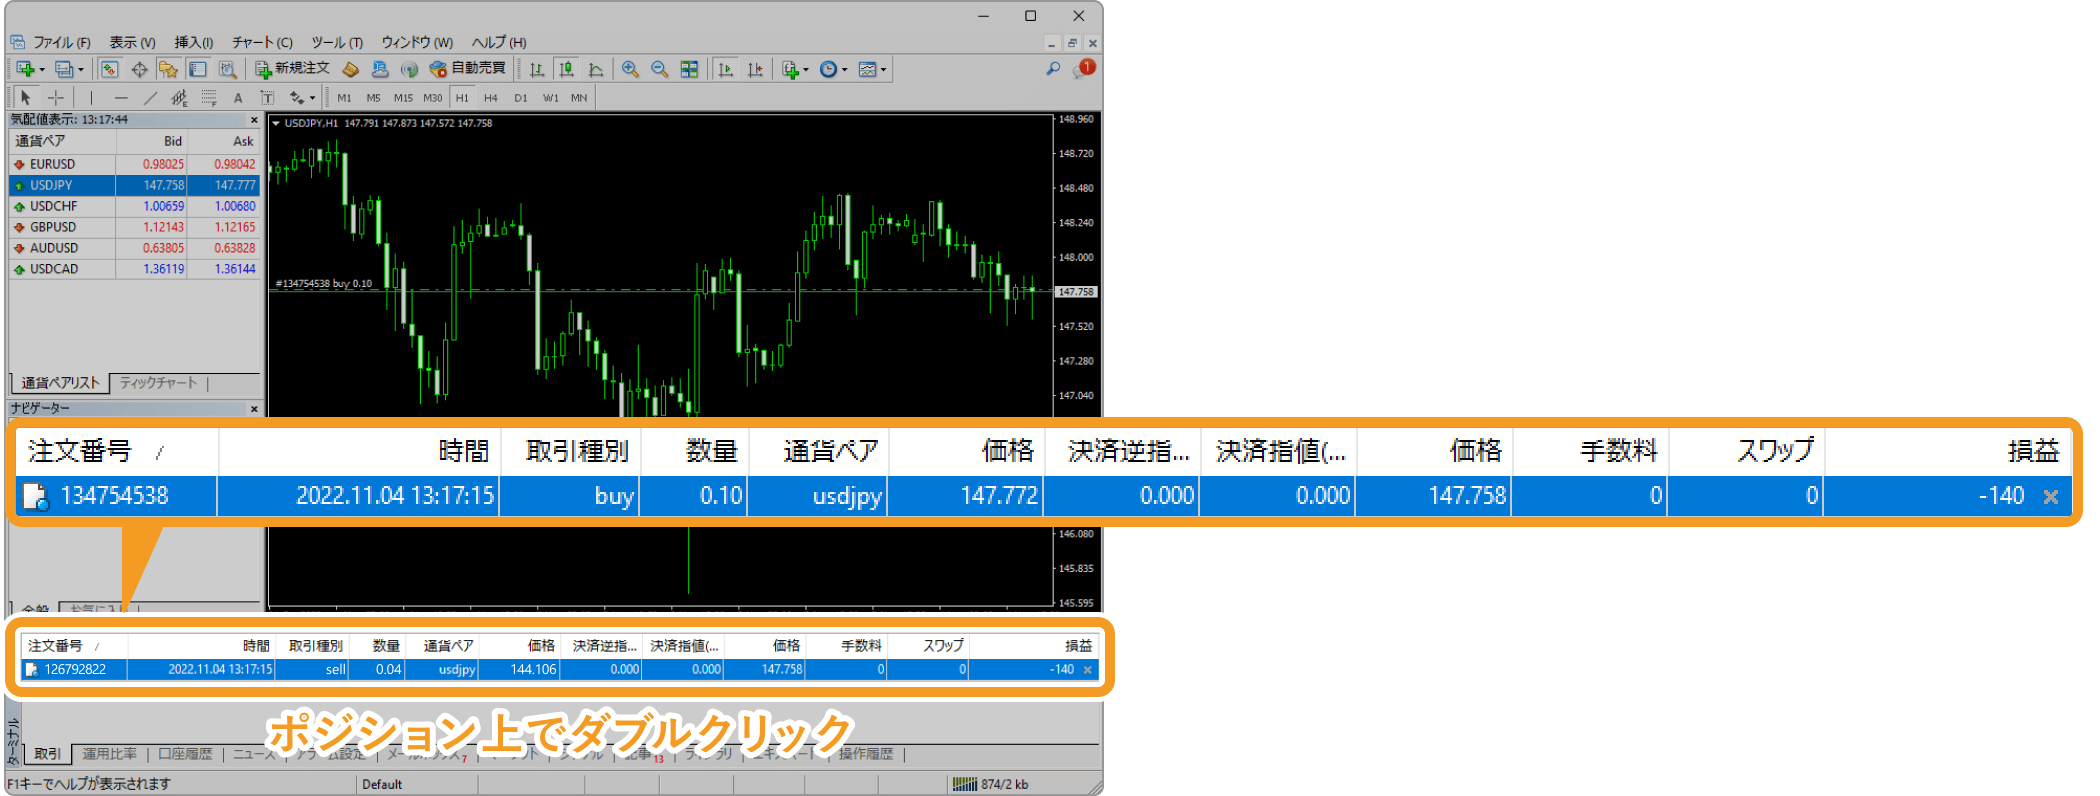Open the Profiles toolbar icon
Viewport: 2100px width, 796px height.
point(64,69)
